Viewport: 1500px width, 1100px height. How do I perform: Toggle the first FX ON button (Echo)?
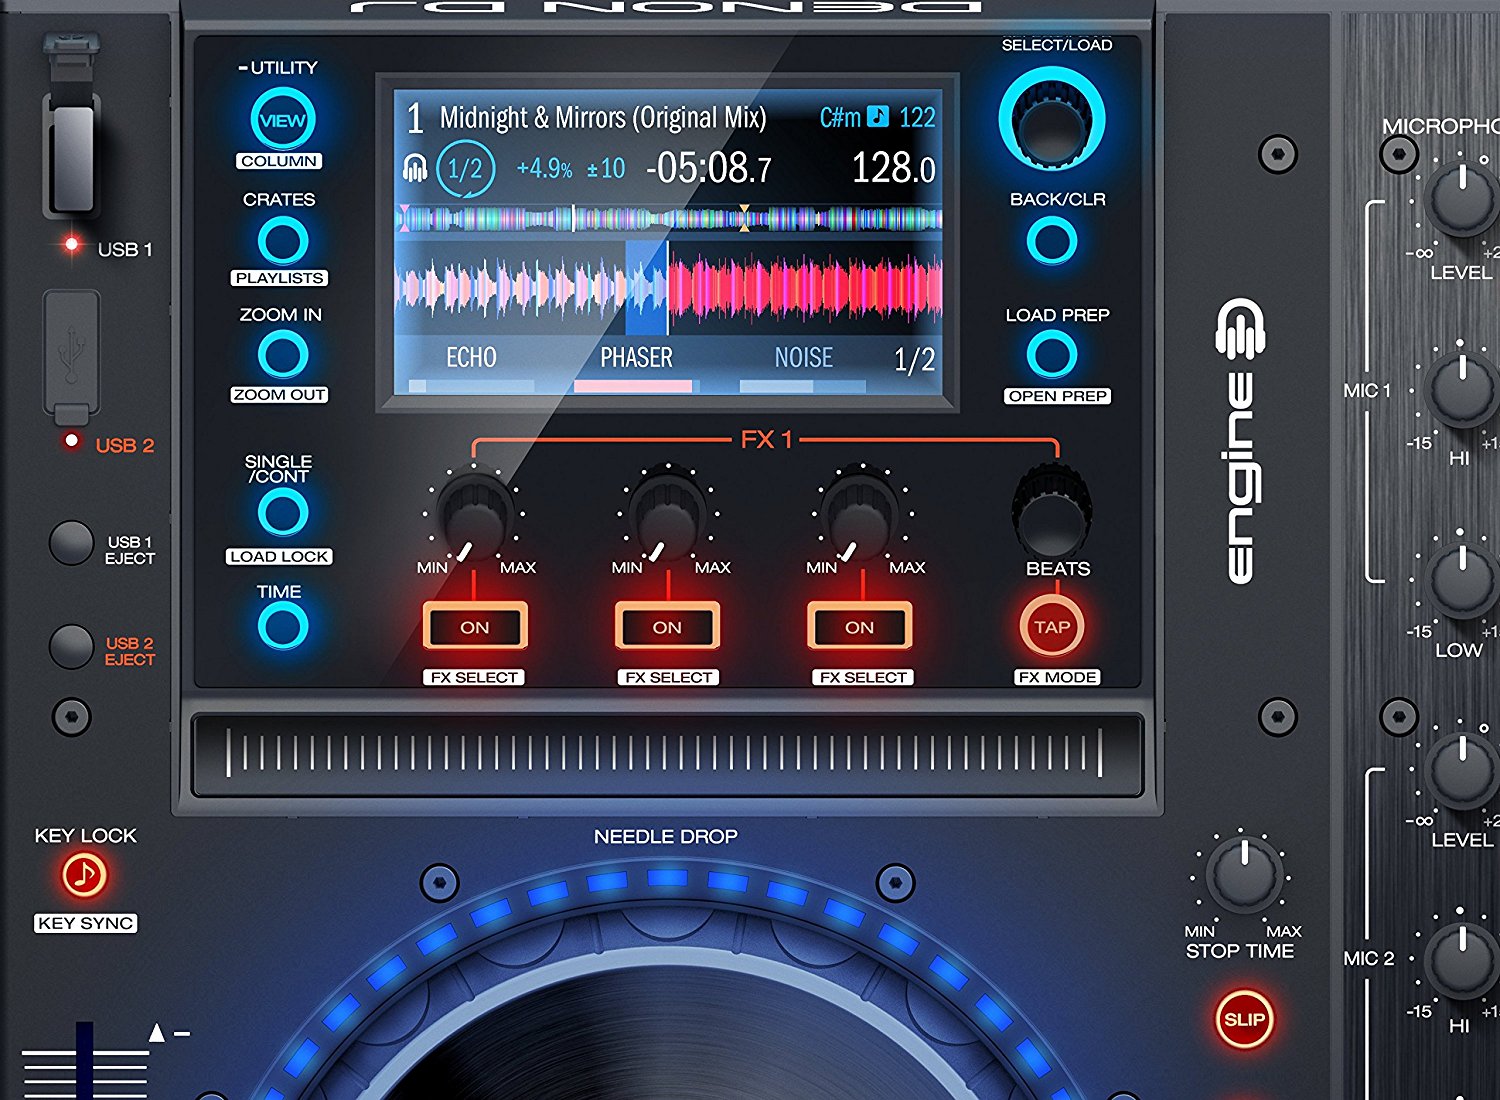coord(475,627)
